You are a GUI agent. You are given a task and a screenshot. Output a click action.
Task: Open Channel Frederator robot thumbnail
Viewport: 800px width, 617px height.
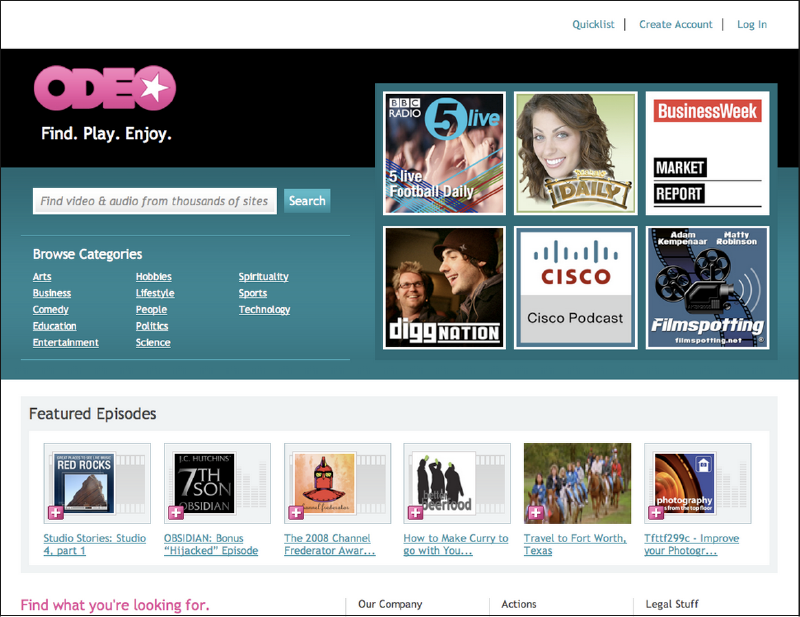337,483
